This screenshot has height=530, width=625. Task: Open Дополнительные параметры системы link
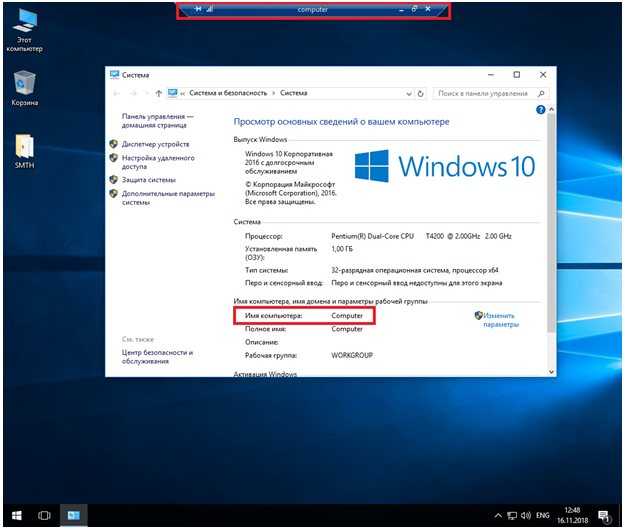click(x=168, y=198)
